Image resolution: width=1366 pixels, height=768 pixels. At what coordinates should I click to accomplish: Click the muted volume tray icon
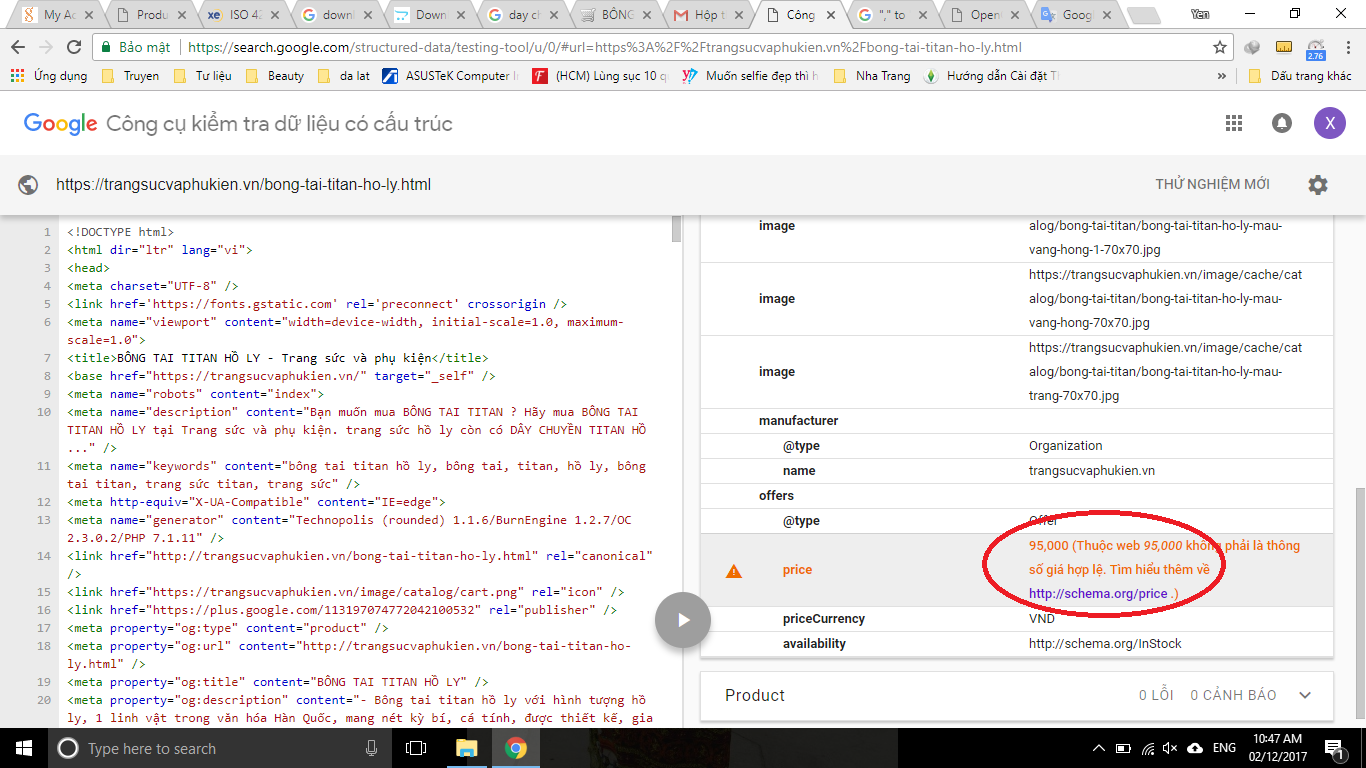pos(1170,748)
